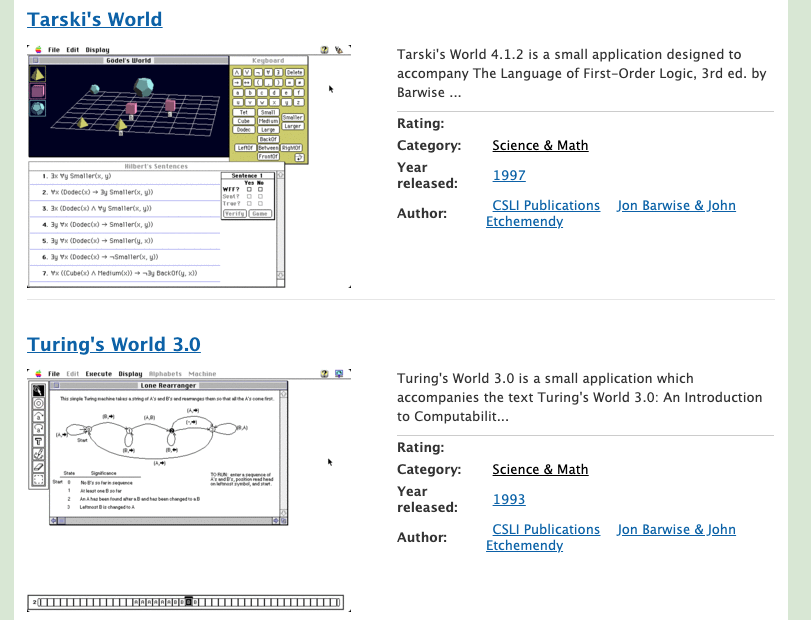Click the Rating label in Tarski's World entry
Screen dimensions: 811x620
[x=420, y=124]
